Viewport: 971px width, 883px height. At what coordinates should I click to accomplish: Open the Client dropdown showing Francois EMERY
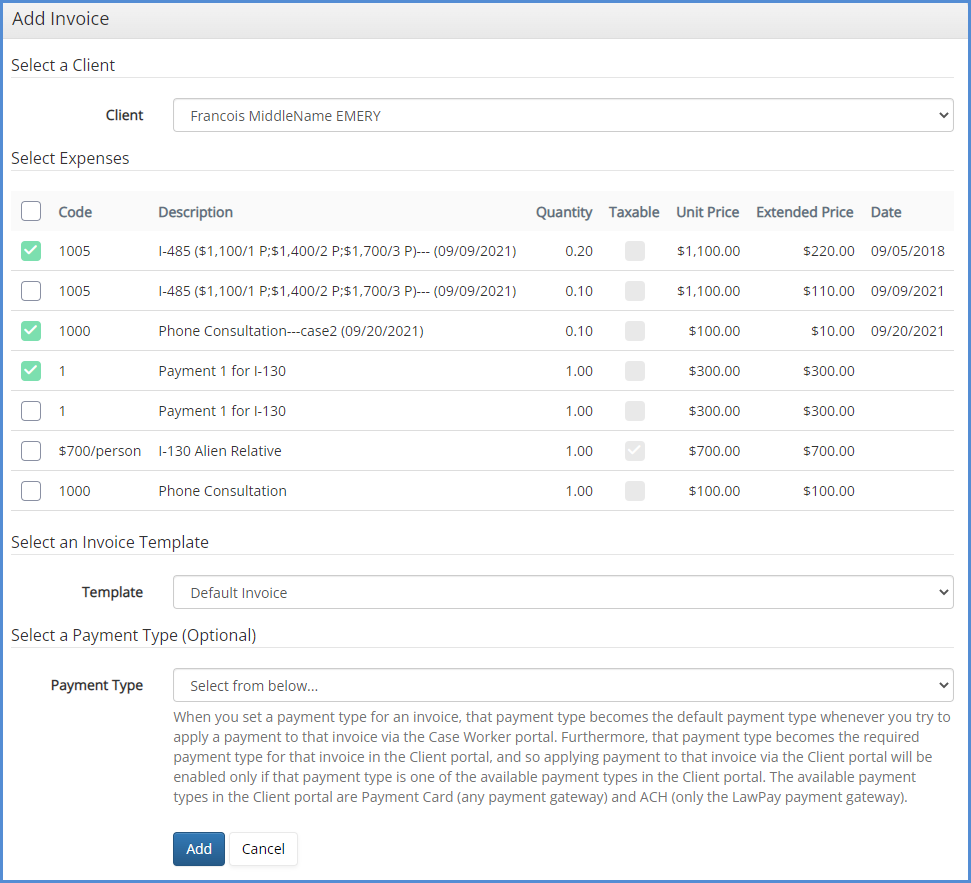click(563, 116)
